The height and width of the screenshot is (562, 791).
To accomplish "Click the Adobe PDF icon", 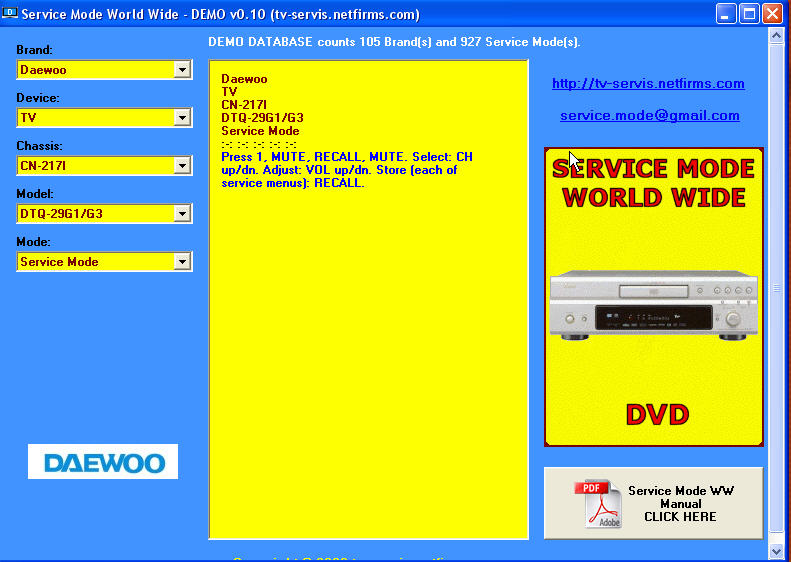I will pyautogui.click(x=599, y=503).
